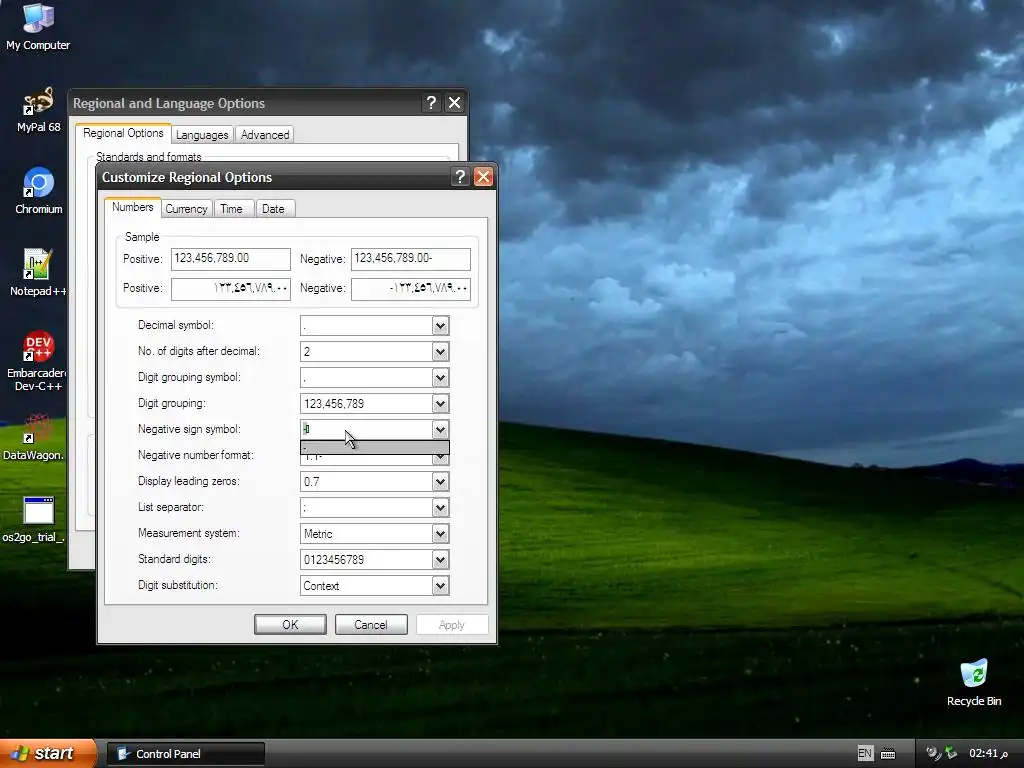1024x768 pixels.
Task: Select Advanced tab in back window
Action: [264, 135]
